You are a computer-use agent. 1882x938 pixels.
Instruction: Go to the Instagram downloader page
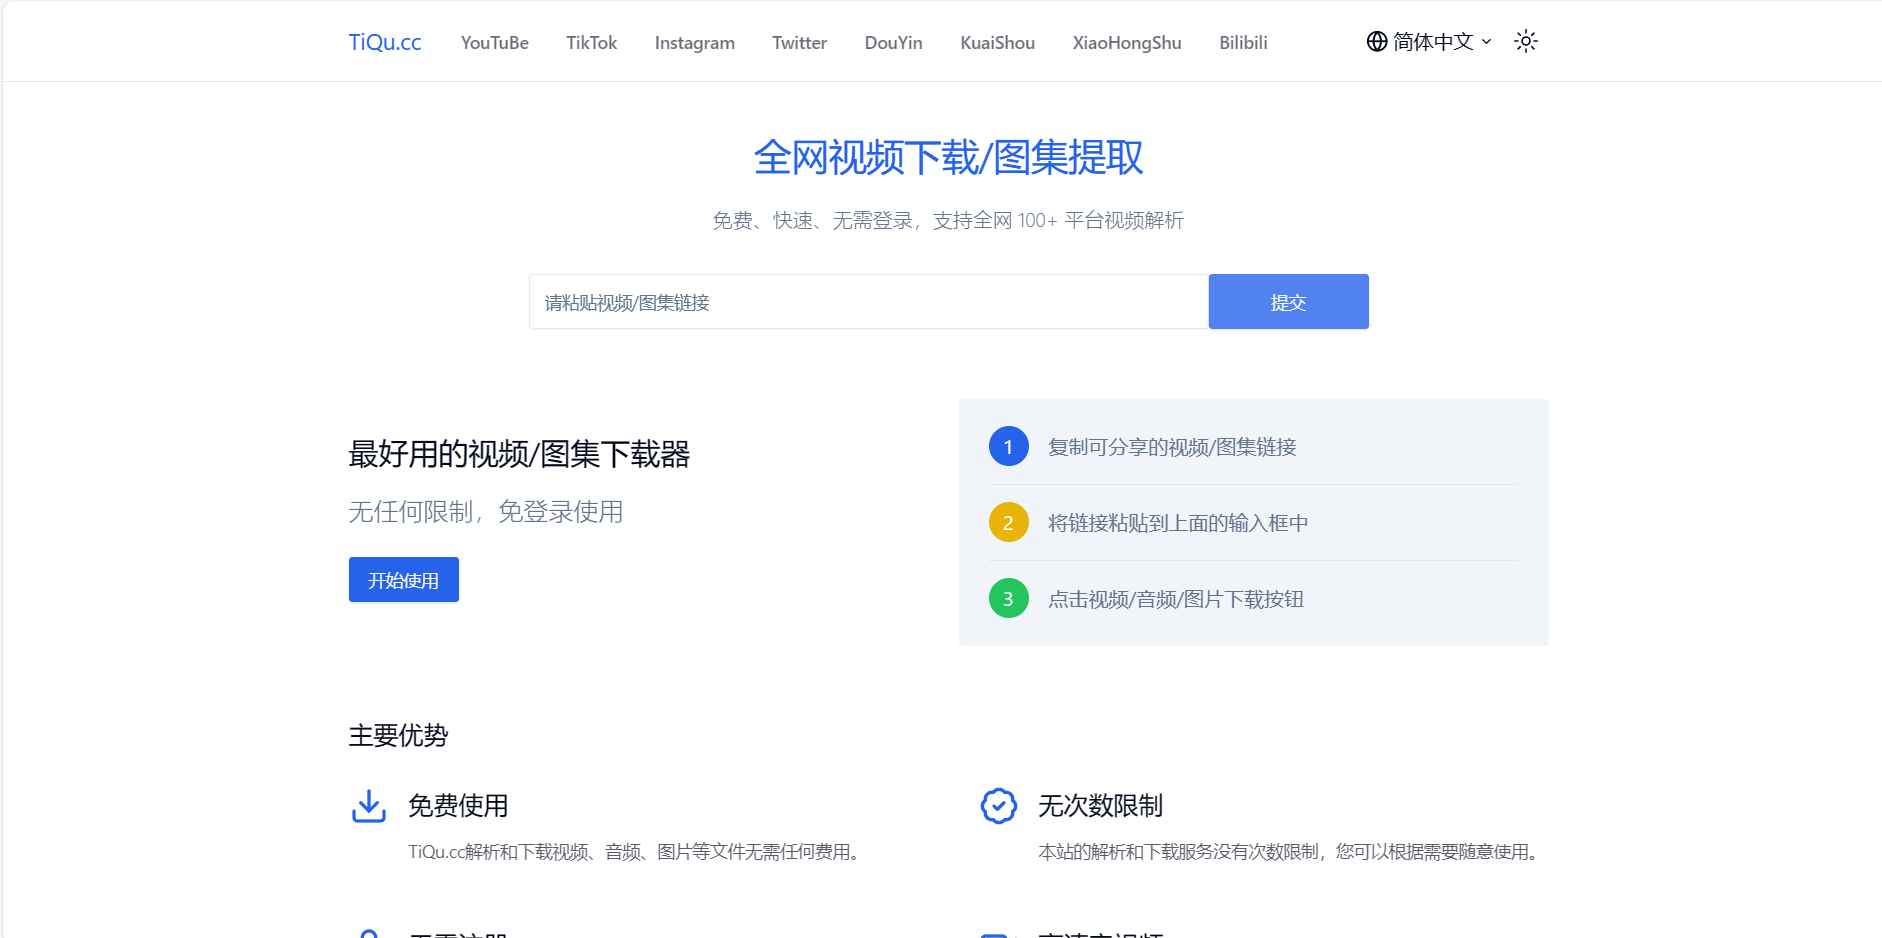pyautogui.click(x=694, y=43)
